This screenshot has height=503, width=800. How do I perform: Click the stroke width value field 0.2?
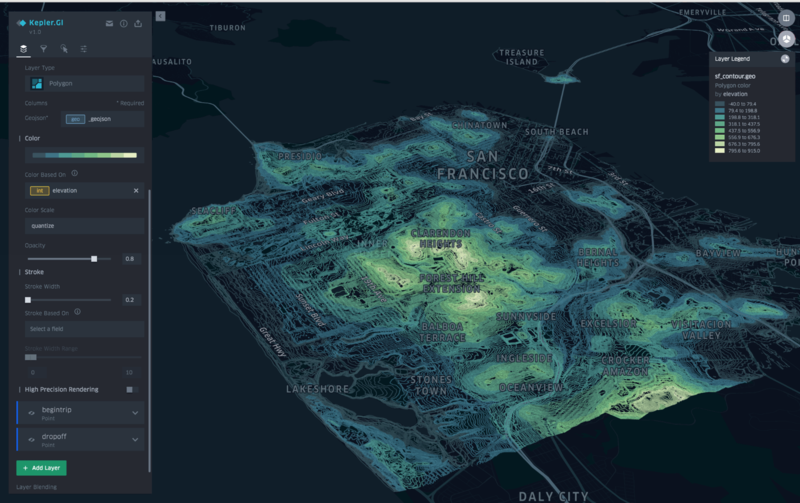130,300
